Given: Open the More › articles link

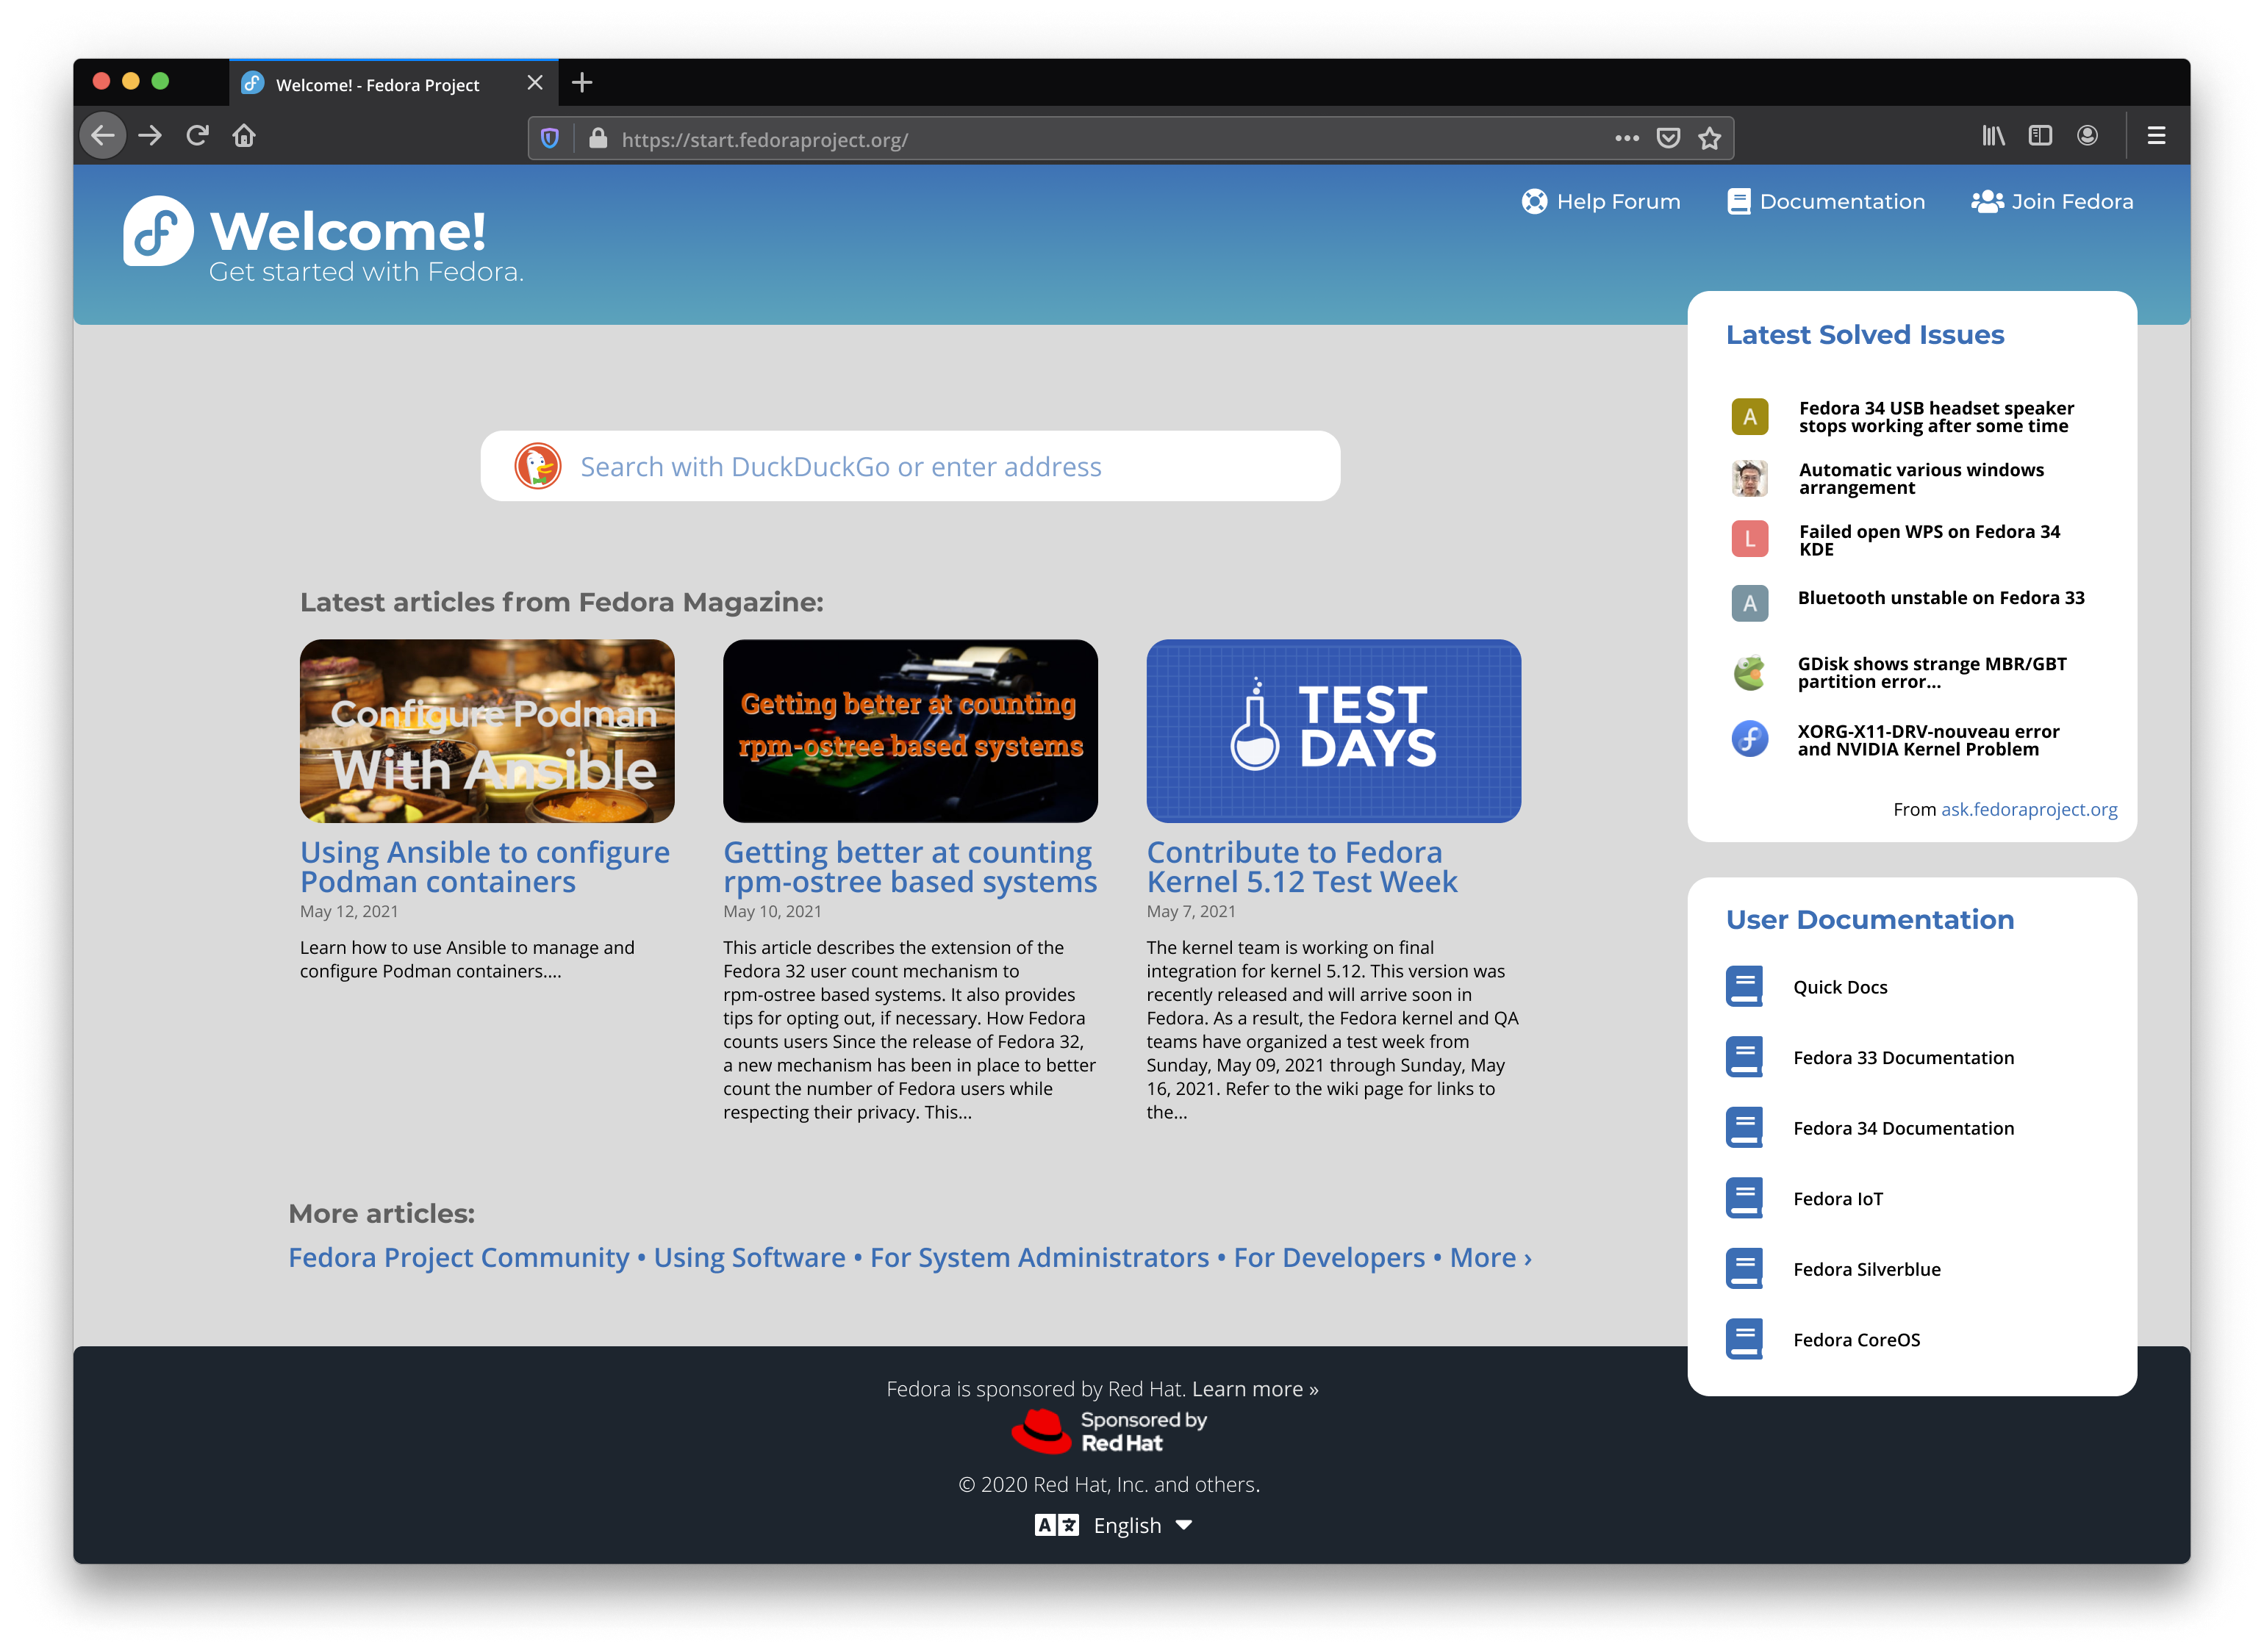Looking at the screenshot, I should point(1491,1258).
